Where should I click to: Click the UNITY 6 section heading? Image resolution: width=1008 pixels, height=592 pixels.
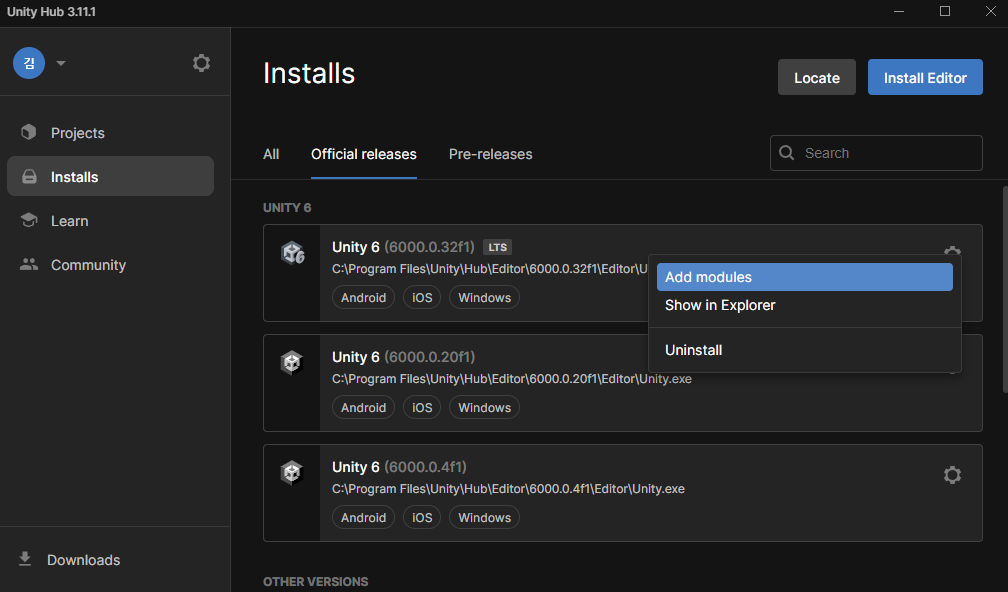(x=287, y=208)
